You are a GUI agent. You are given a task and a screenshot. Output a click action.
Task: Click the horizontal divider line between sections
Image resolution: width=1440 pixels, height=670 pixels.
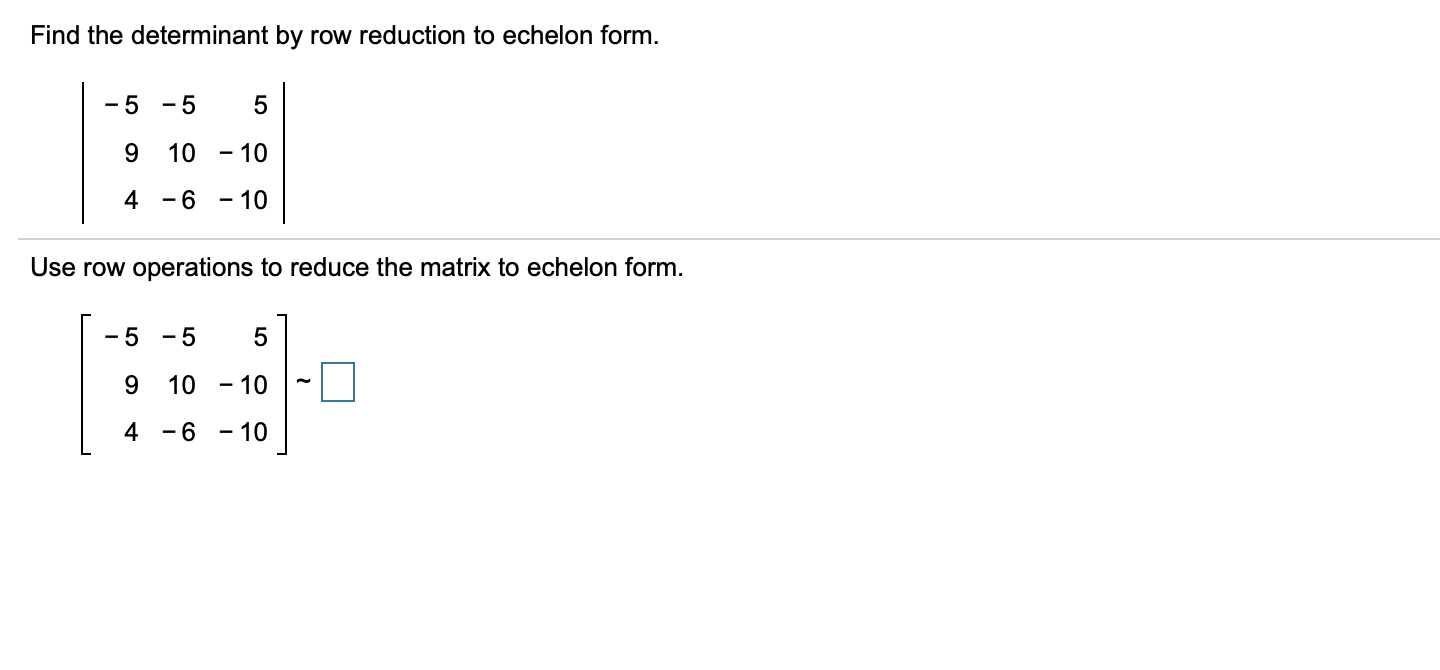[x=720, y=237]
